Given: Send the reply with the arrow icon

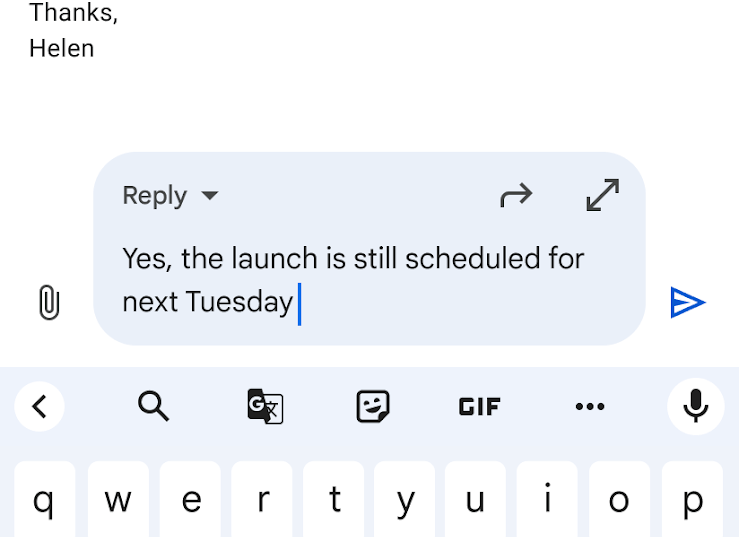Looking at the screenshot, I should (x=688, y=302).
